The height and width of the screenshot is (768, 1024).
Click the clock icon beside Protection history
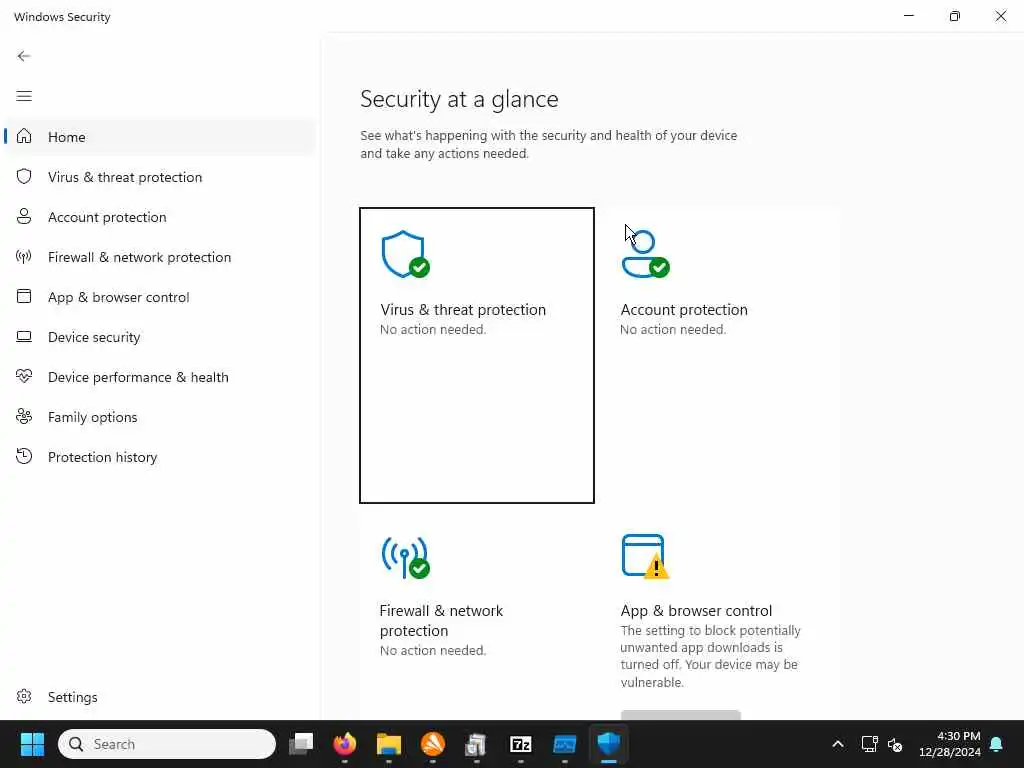[24, 456]
